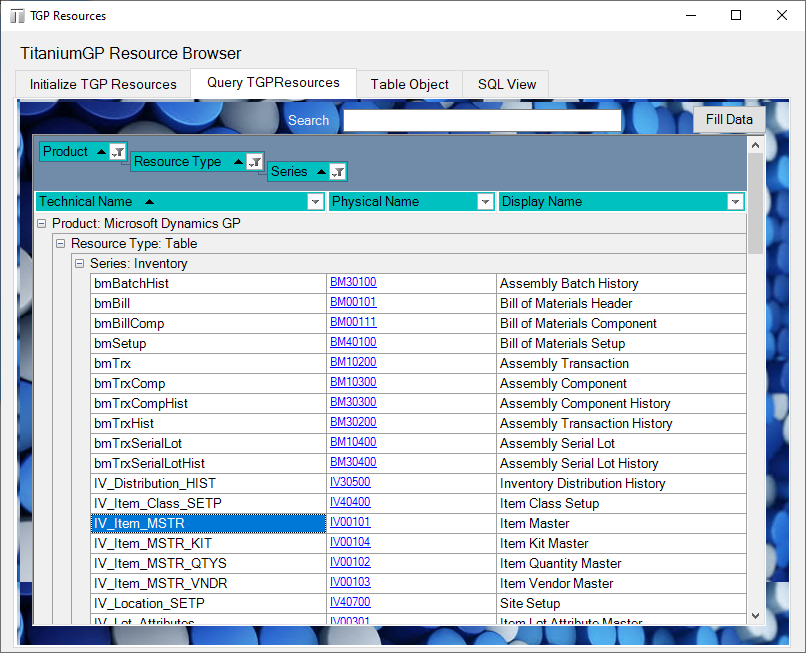Click the Item Vendor Master display name

click(557, 584)
